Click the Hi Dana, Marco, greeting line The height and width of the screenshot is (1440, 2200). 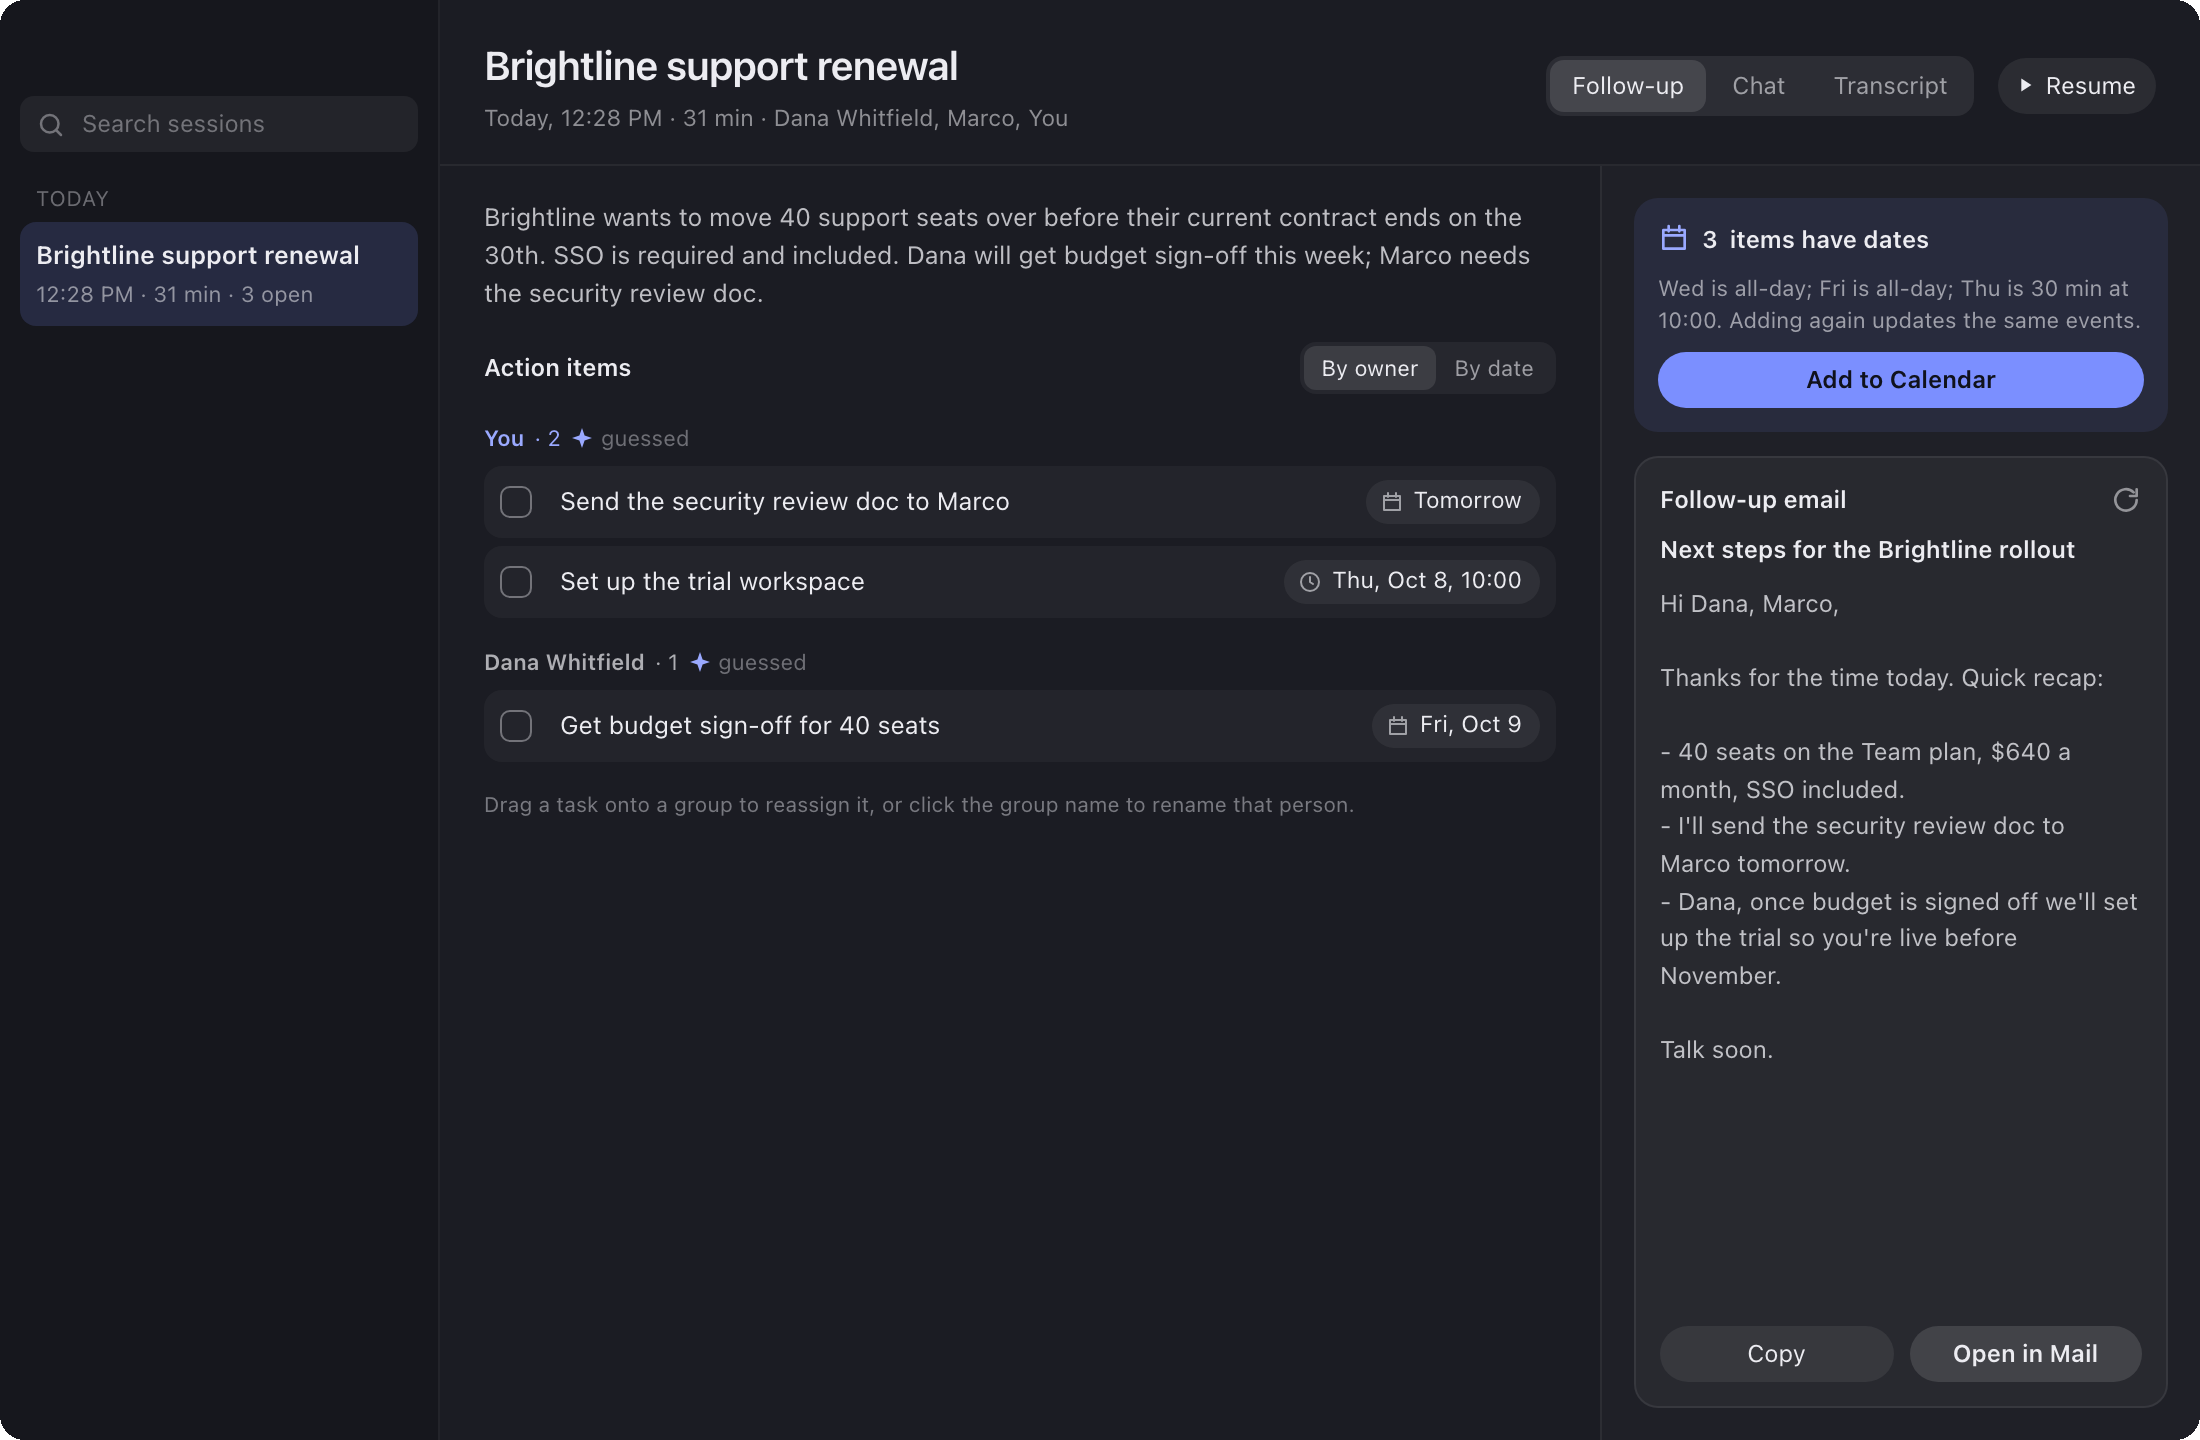pyautogui.click(x=1749, y=604)
